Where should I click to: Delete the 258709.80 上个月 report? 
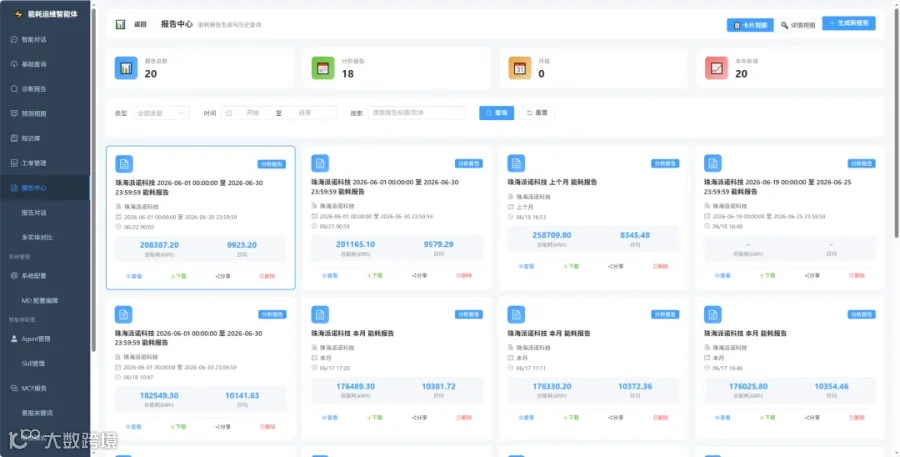[661, 266]
